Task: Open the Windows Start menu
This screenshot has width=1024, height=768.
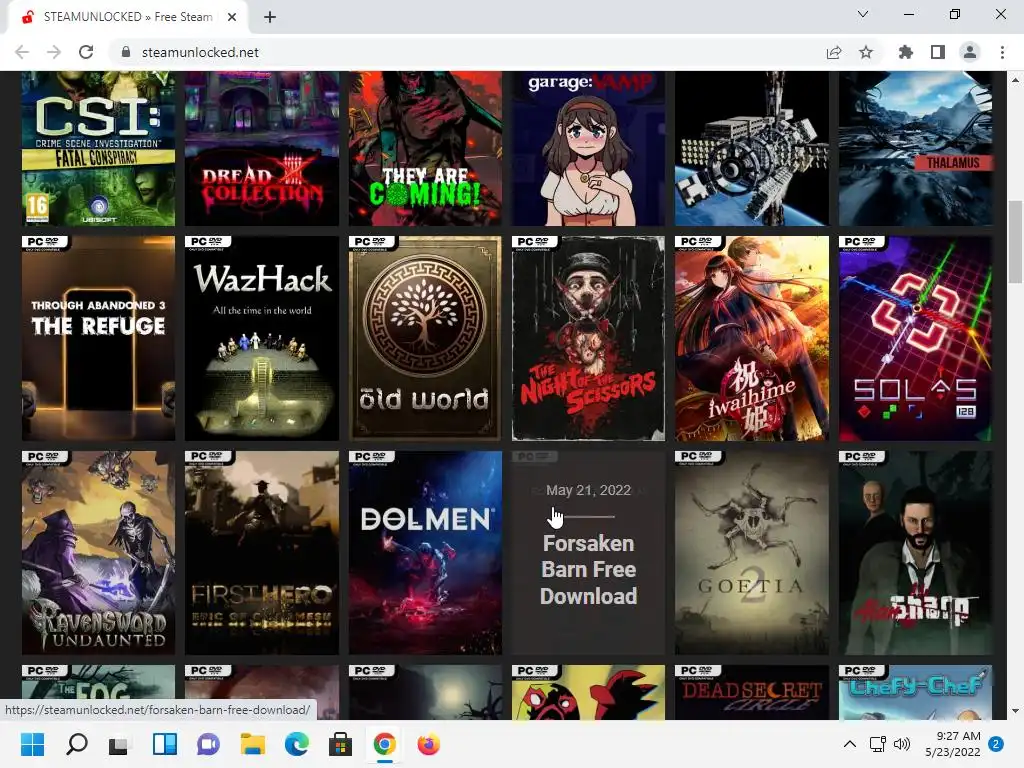Action: point(33,744)
